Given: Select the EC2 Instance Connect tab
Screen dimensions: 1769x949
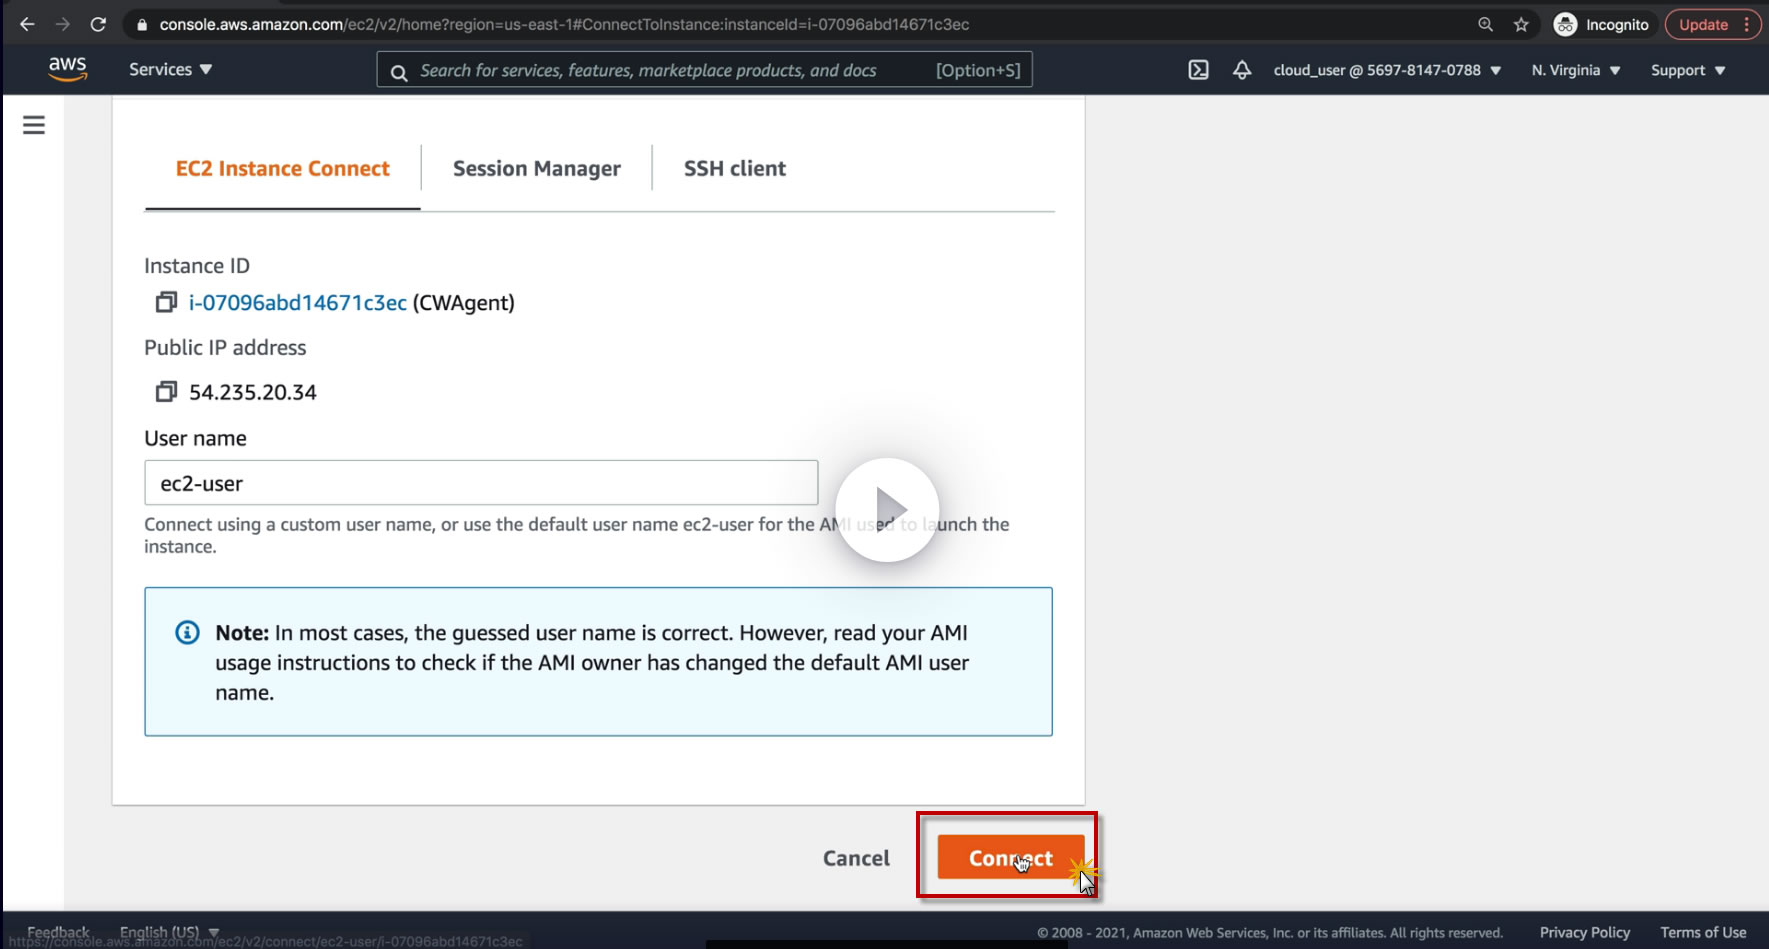Looking at the screenshot, I should 283,169.
